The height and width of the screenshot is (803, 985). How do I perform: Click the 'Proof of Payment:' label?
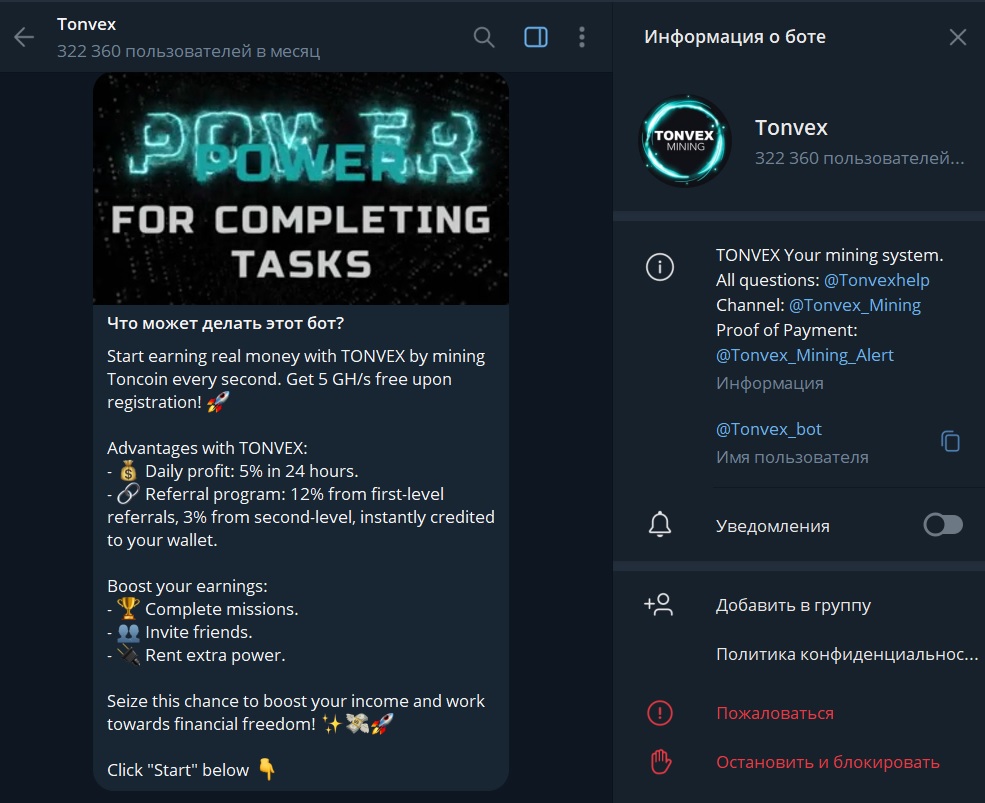click(x=786, y=330)
